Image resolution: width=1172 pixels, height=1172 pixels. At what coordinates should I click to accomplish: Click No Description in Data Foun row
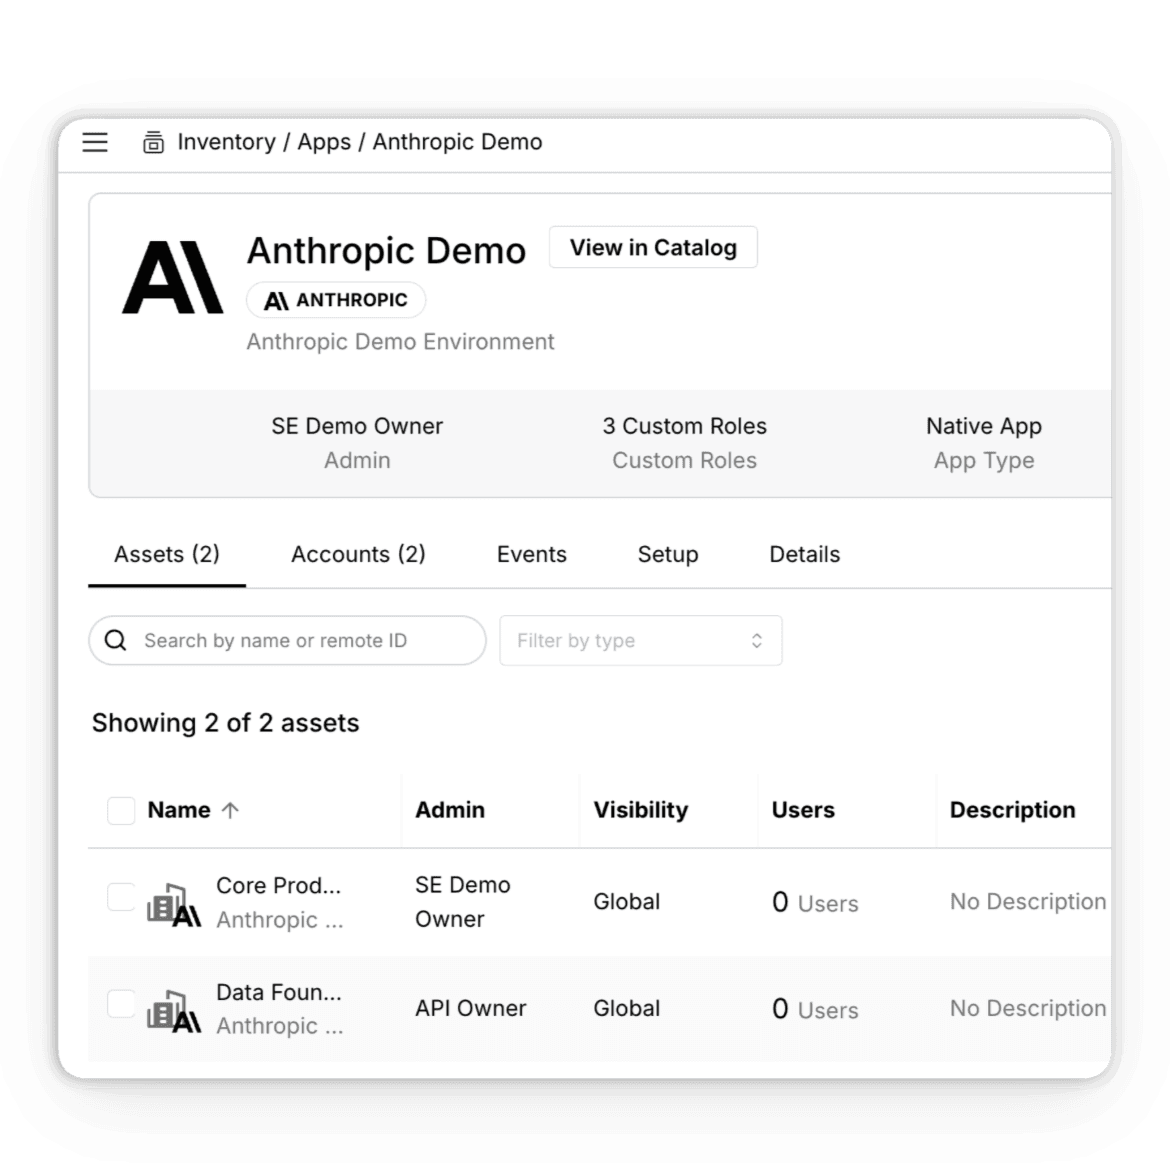pos(1028,1008)
